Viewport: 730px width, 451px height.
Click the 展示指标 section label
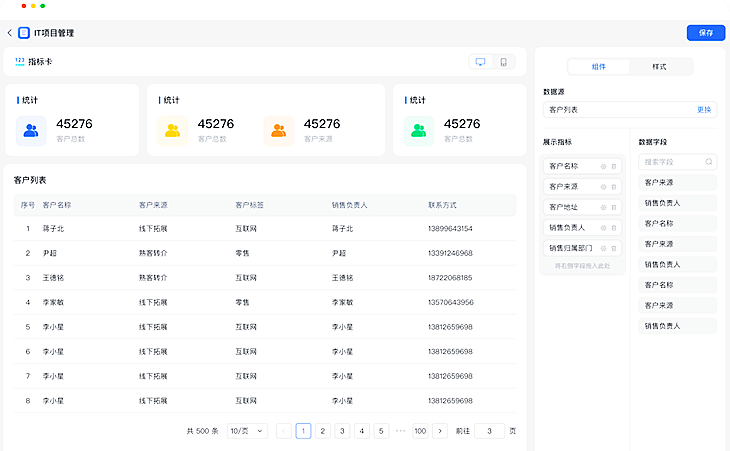(x=557, y=142)
